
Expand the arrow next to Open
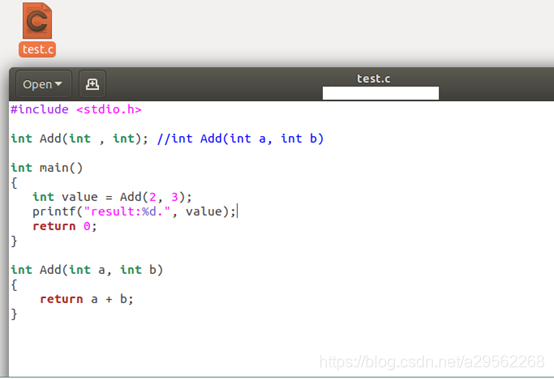click(58, 84)
